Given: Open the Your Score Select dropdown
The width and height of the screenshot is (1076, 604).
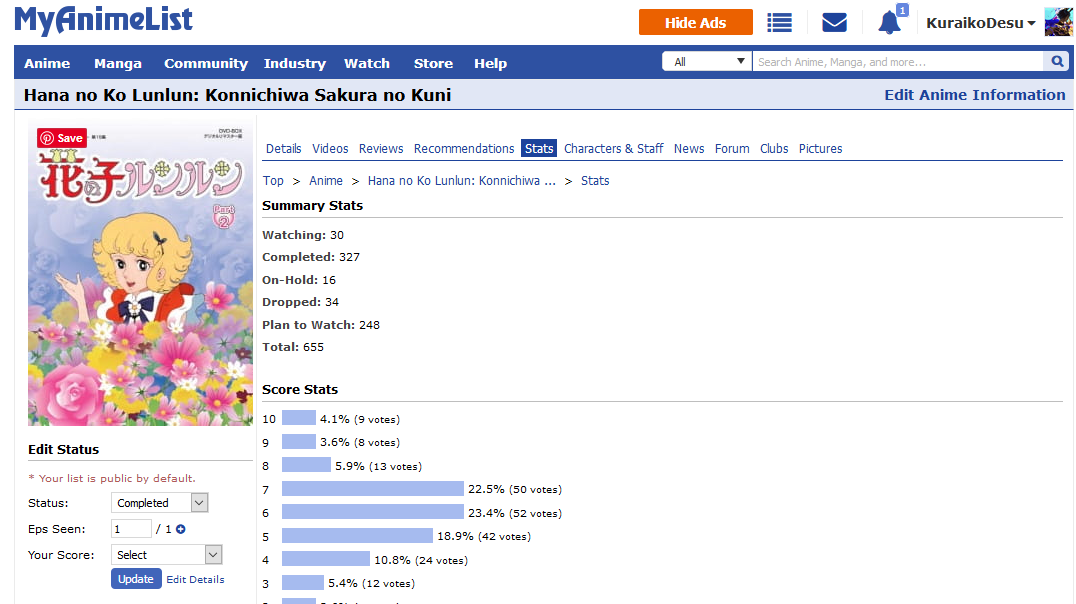Looking at the screenshot, I should click(166, 555).
